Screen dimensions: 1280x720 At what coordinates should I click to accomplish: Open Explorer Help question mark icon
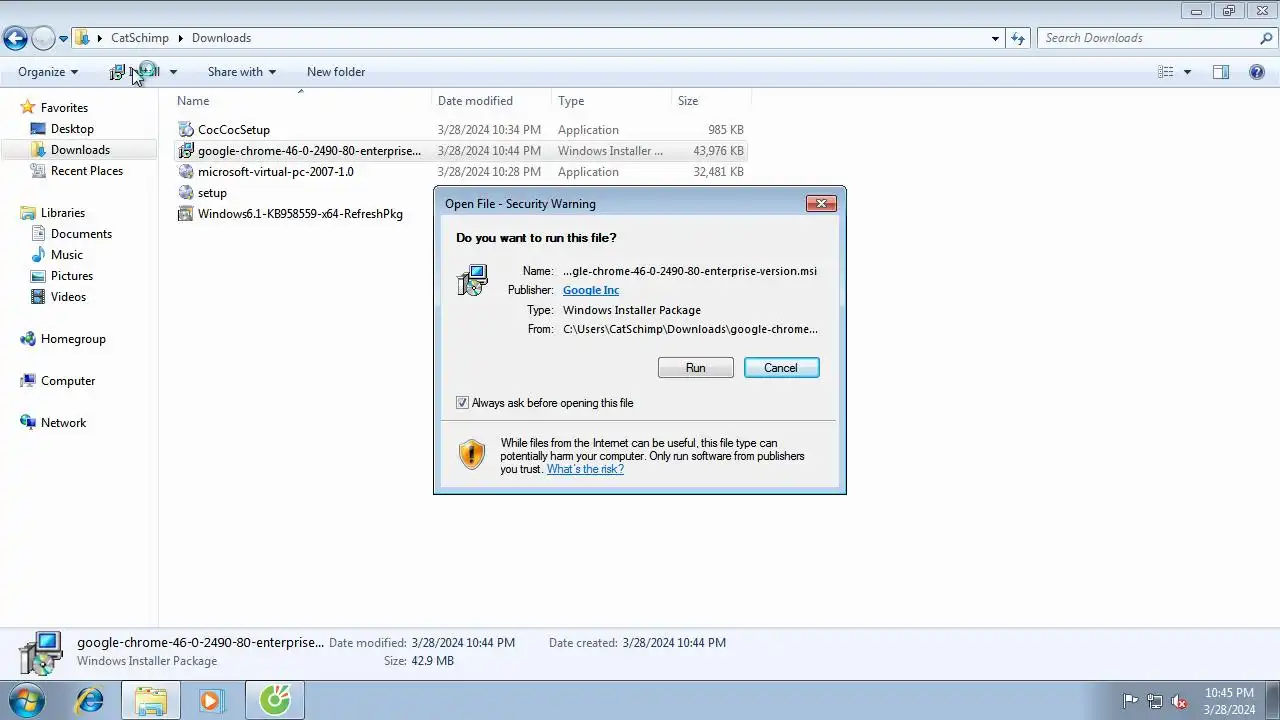(x=1257, y=72)
